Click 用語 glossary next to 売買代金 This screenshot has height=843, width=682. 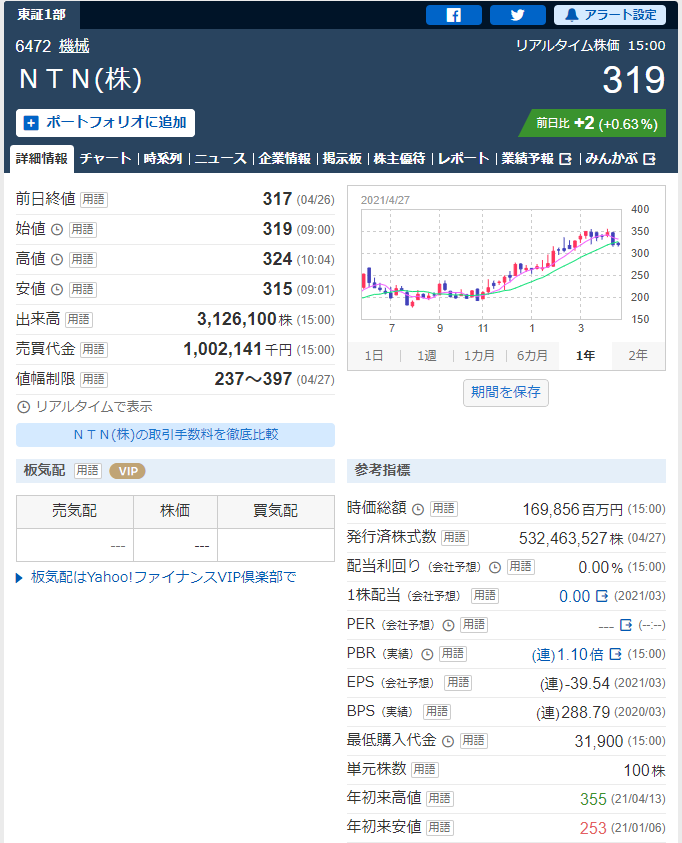(x=94, y=350)
